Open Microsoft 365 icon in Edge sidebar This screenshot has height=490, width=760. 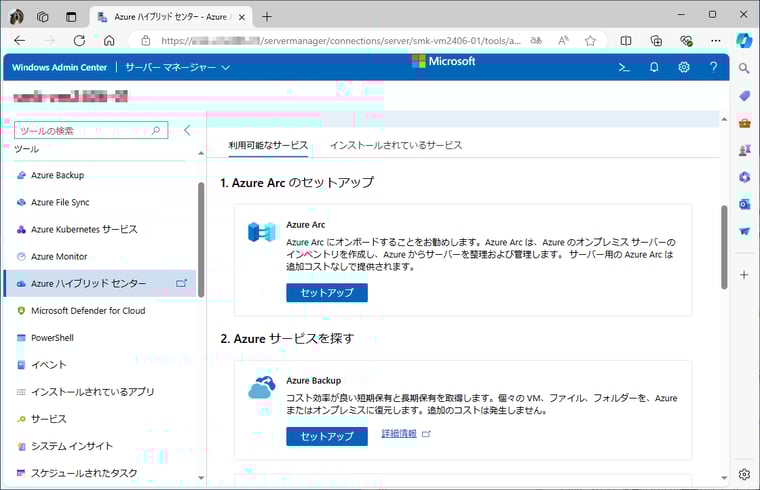744,177
